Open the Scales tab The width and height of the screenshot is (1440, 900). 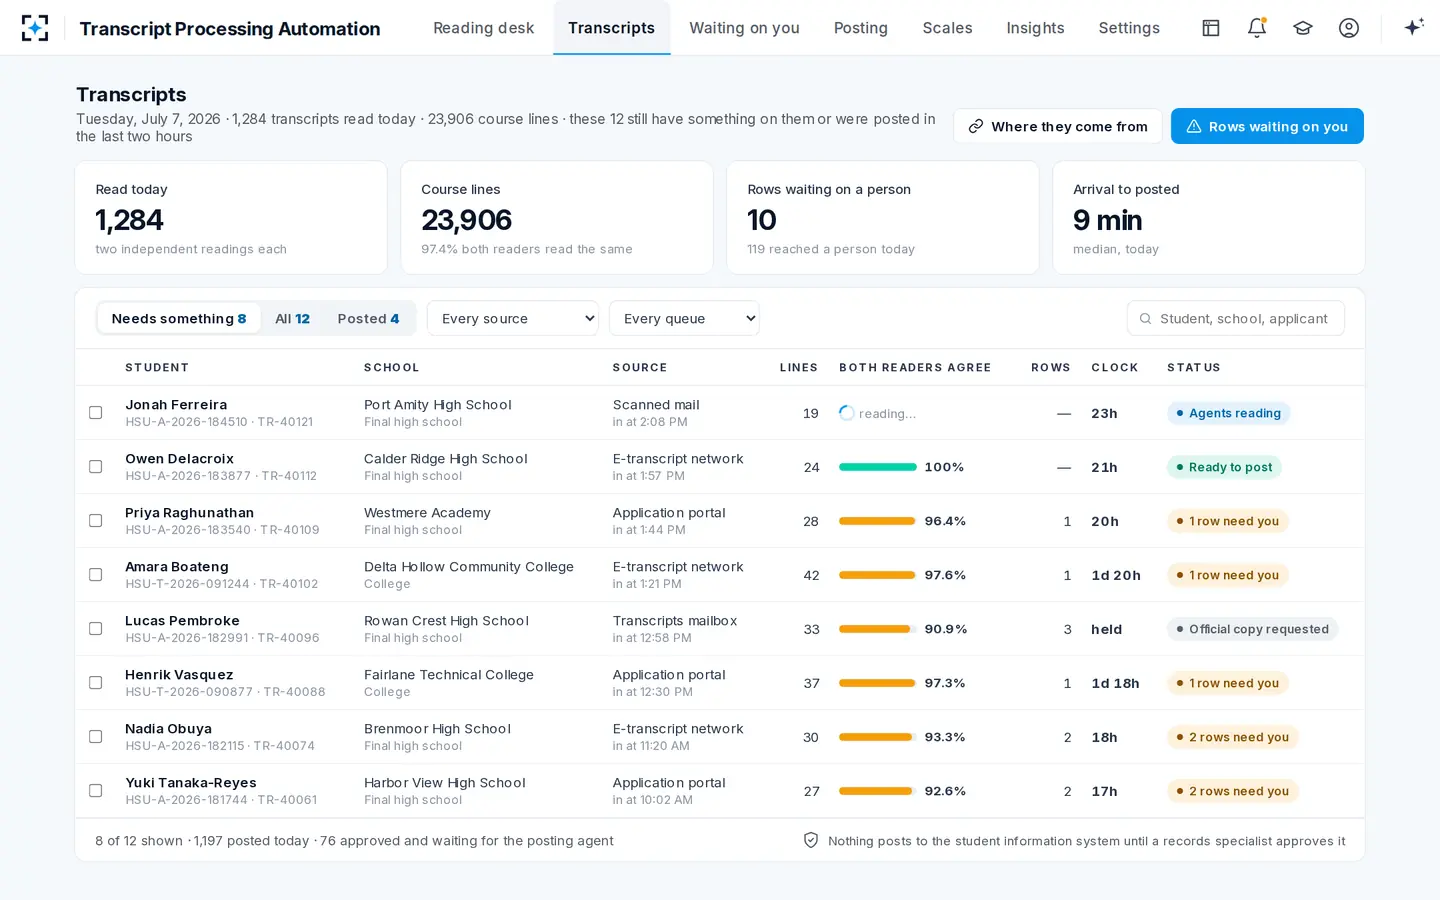click(x=947, y=28)
